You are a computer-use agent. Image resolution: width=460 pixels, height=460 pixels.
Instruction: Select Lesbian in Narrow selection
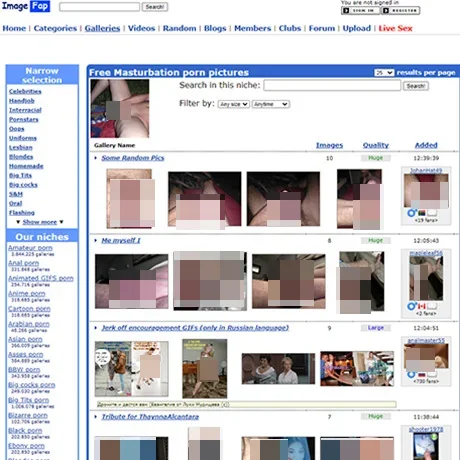[21, 147]
